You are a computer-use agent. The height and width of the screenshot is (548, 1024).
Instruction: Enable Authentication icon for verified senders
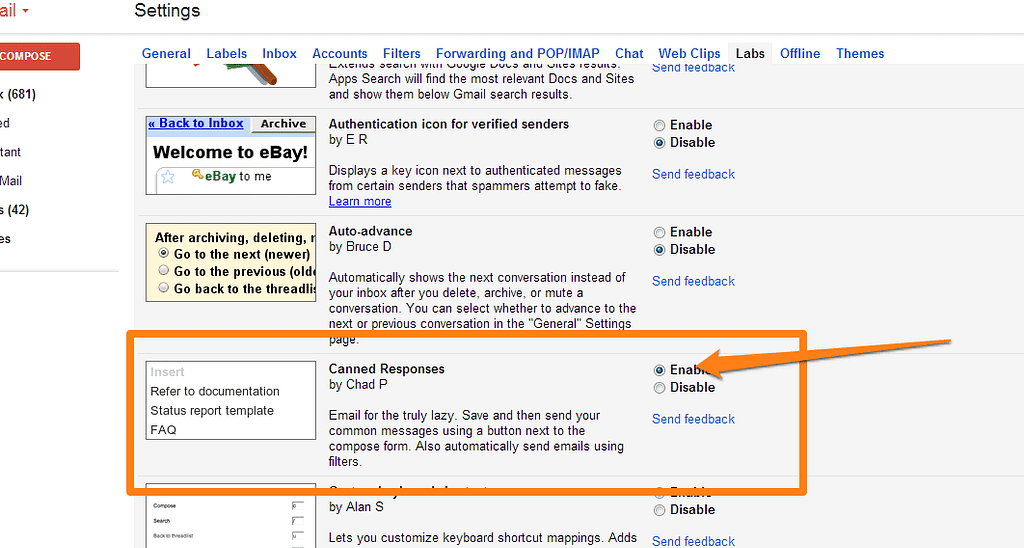pyautogui.click(x=659, y=126)
